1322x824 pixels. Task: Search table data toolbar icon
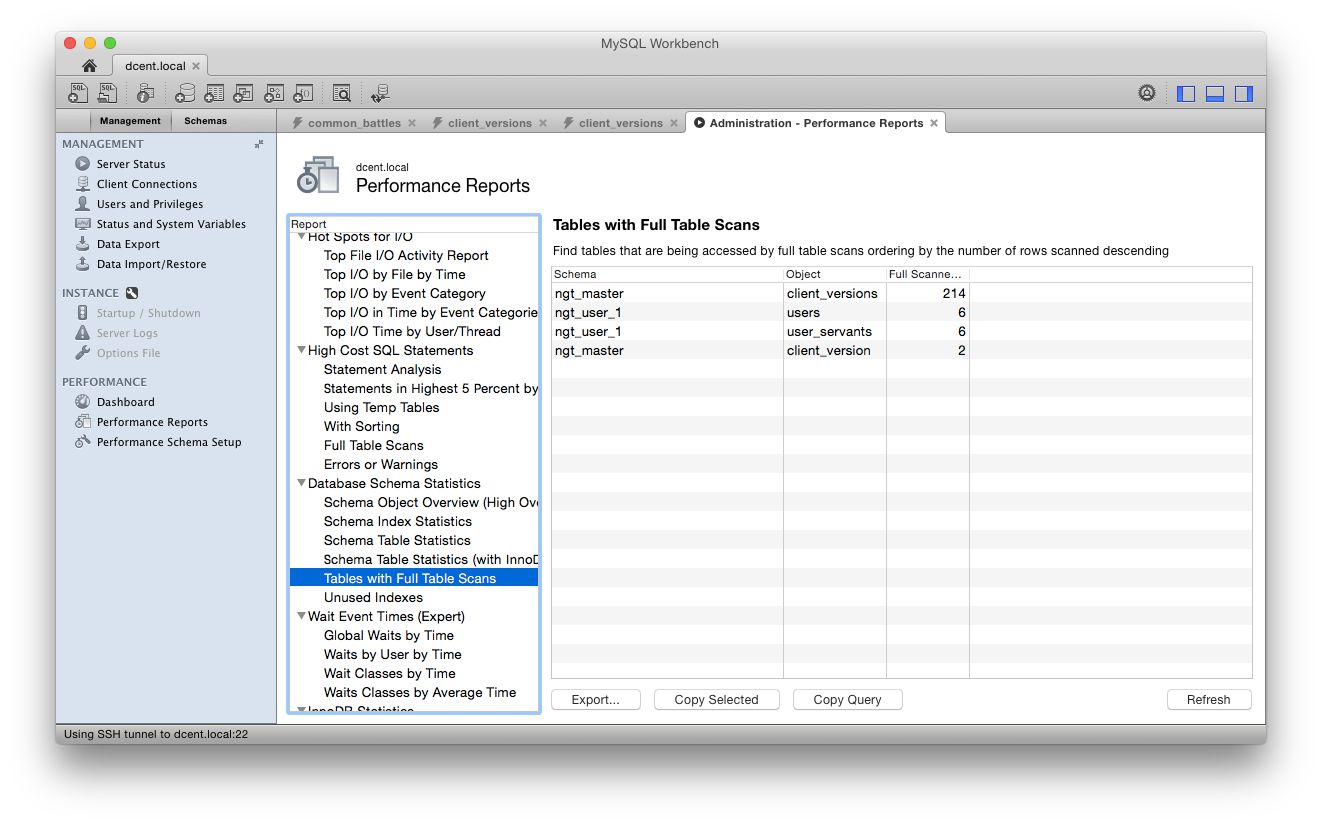pos(341,93)
